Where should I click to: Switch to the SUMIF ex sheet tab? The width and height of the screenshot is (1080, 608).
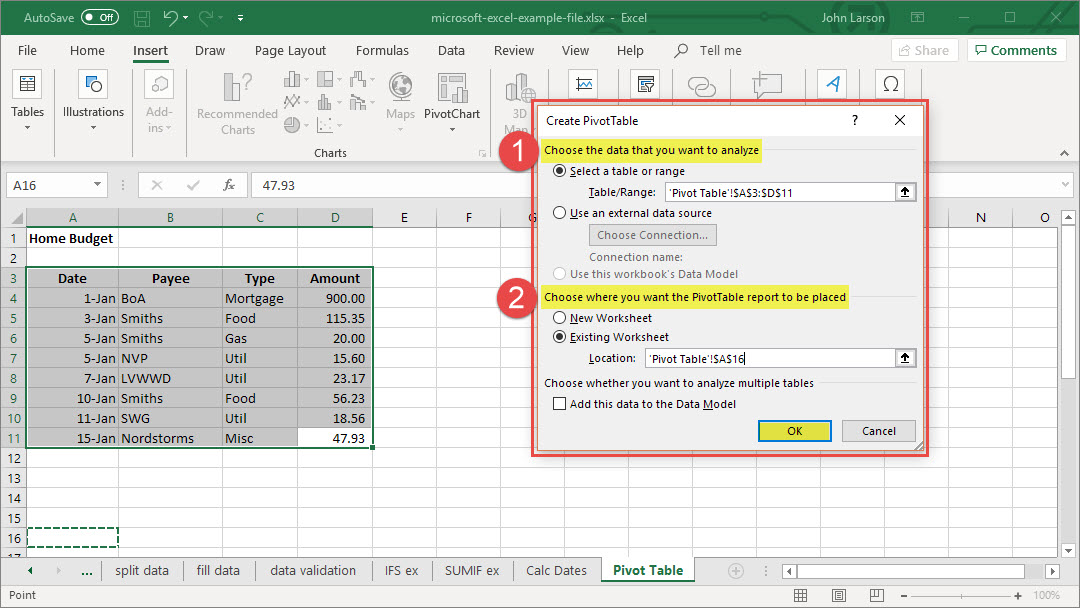click(x=472, y=571)
